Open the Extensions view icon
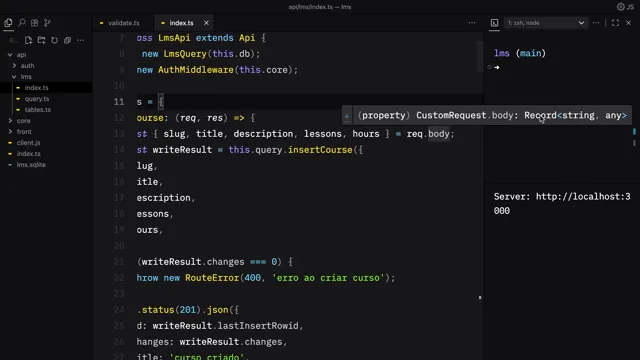 pos(35,23)
